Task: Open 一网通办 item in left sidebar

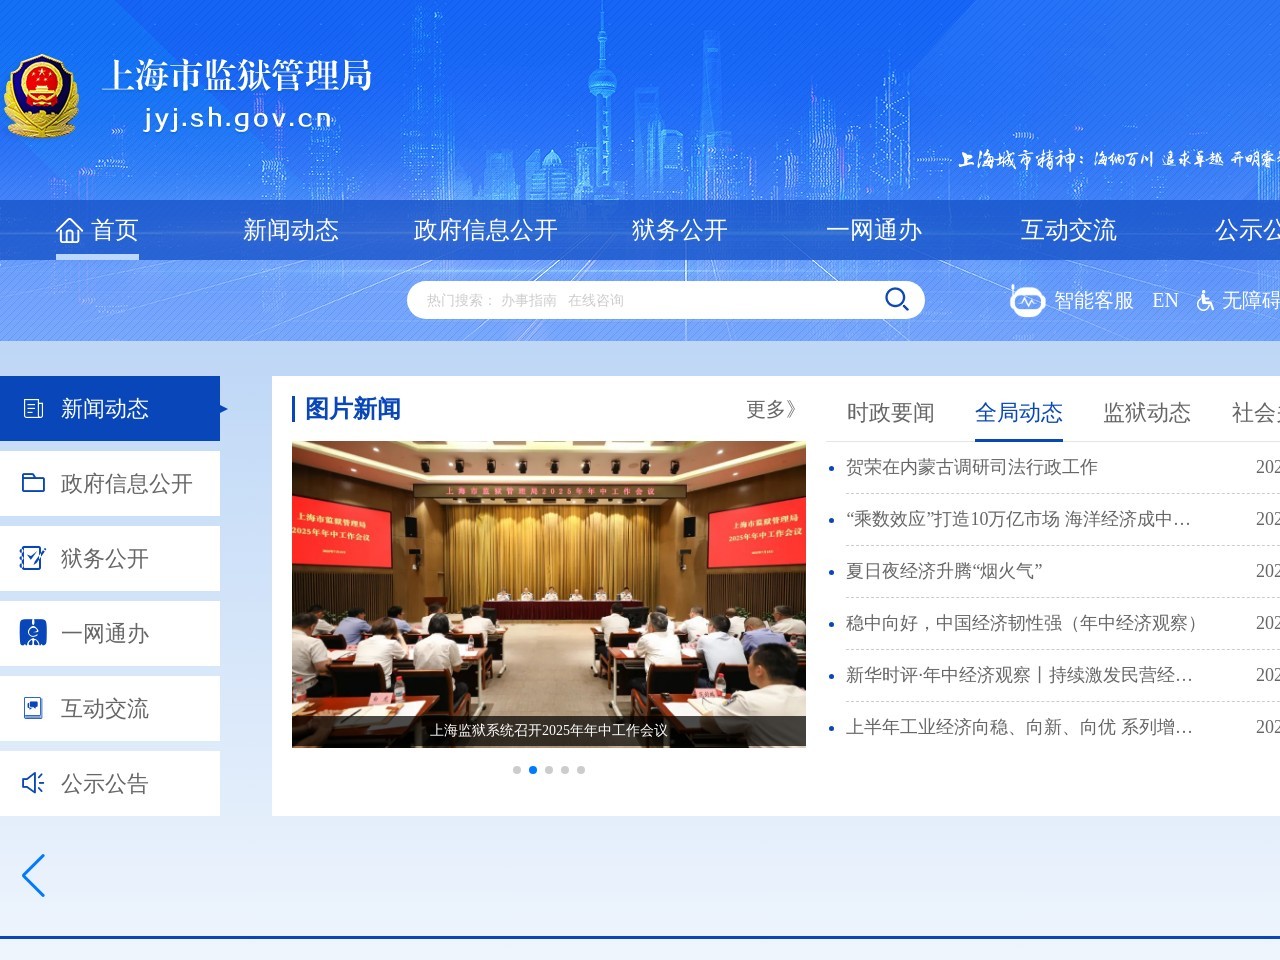Action: (x=105, y=633)
